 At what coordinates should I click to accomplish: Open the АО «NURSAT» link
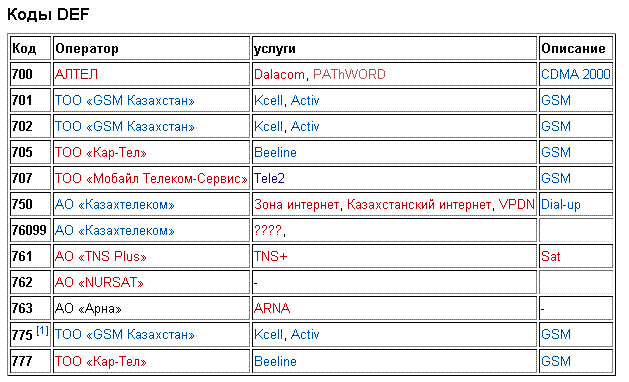(x=99, y=282)
